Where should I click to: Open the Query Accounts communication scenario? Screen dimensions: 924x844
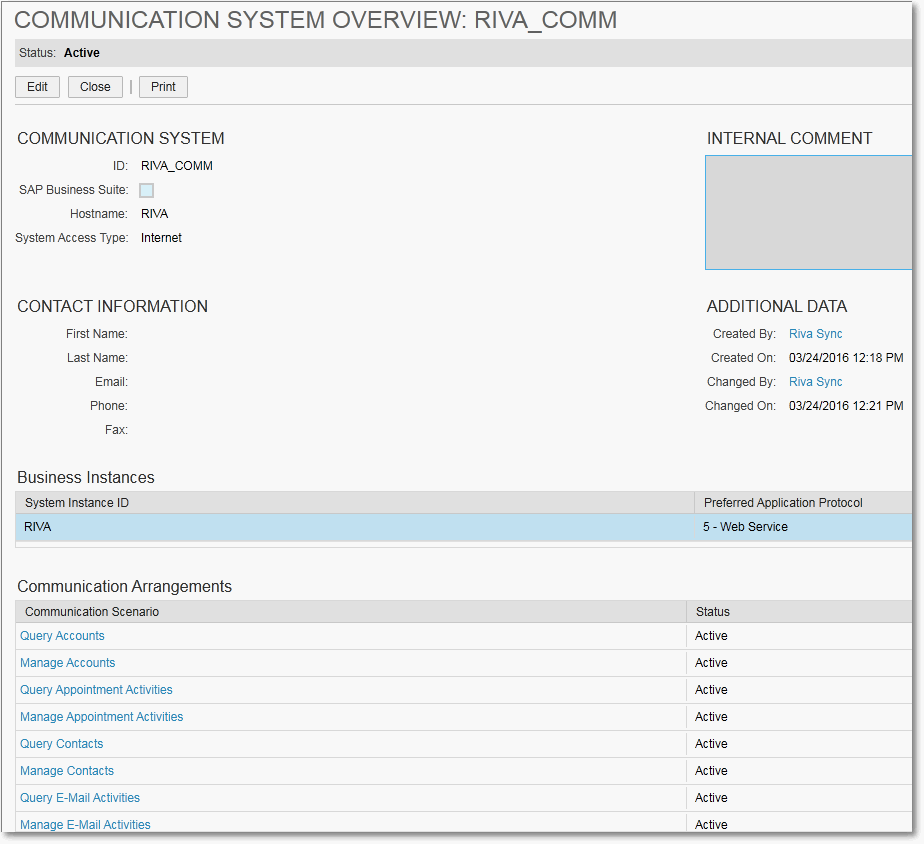pos(62,635)
